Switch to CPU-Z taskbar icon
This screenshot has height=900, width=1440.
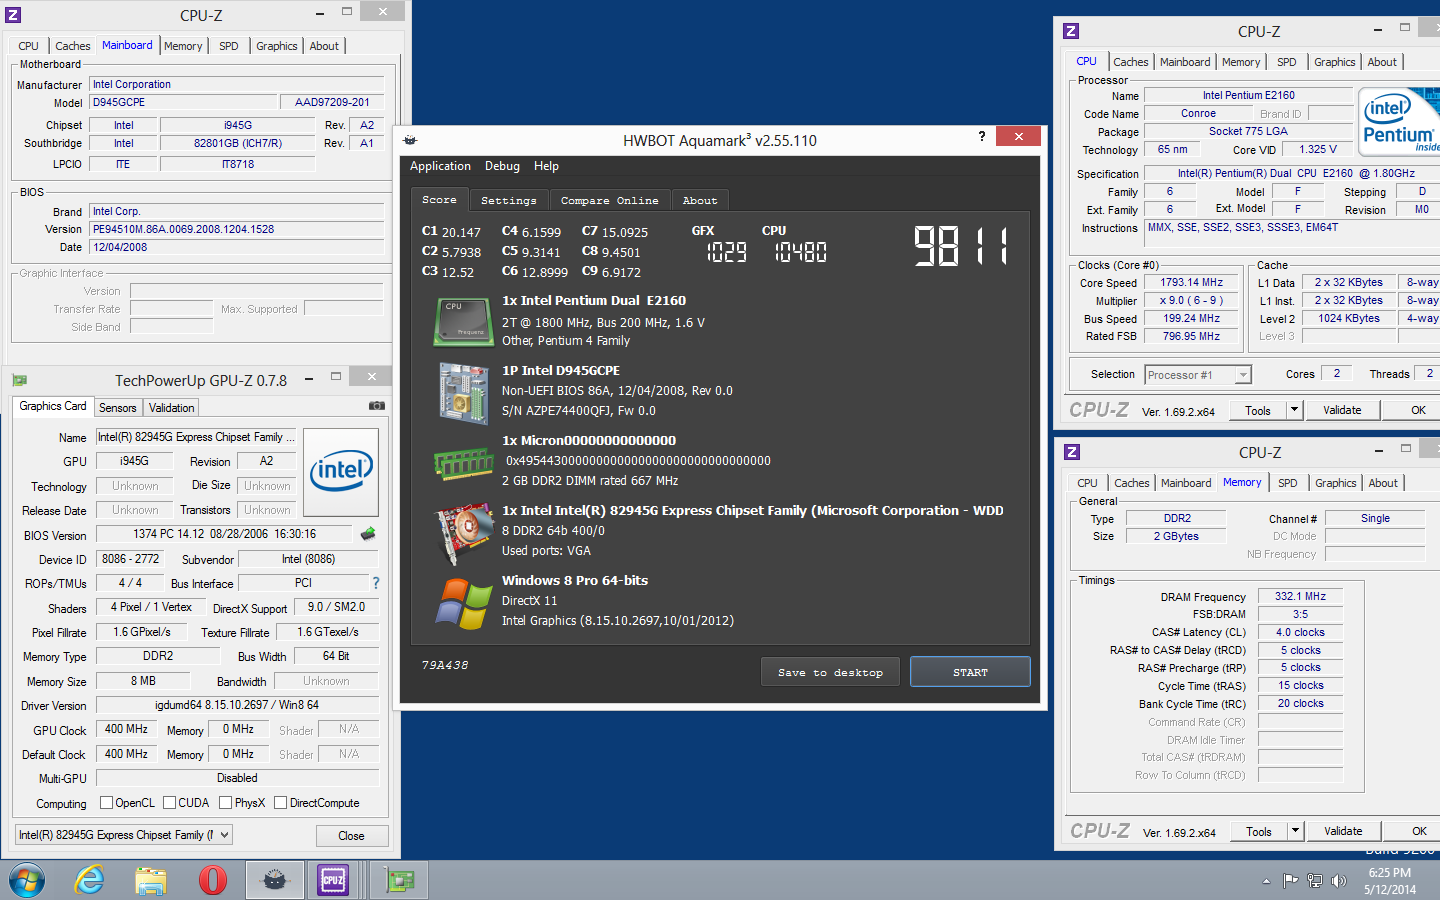[x=333, y=881]
